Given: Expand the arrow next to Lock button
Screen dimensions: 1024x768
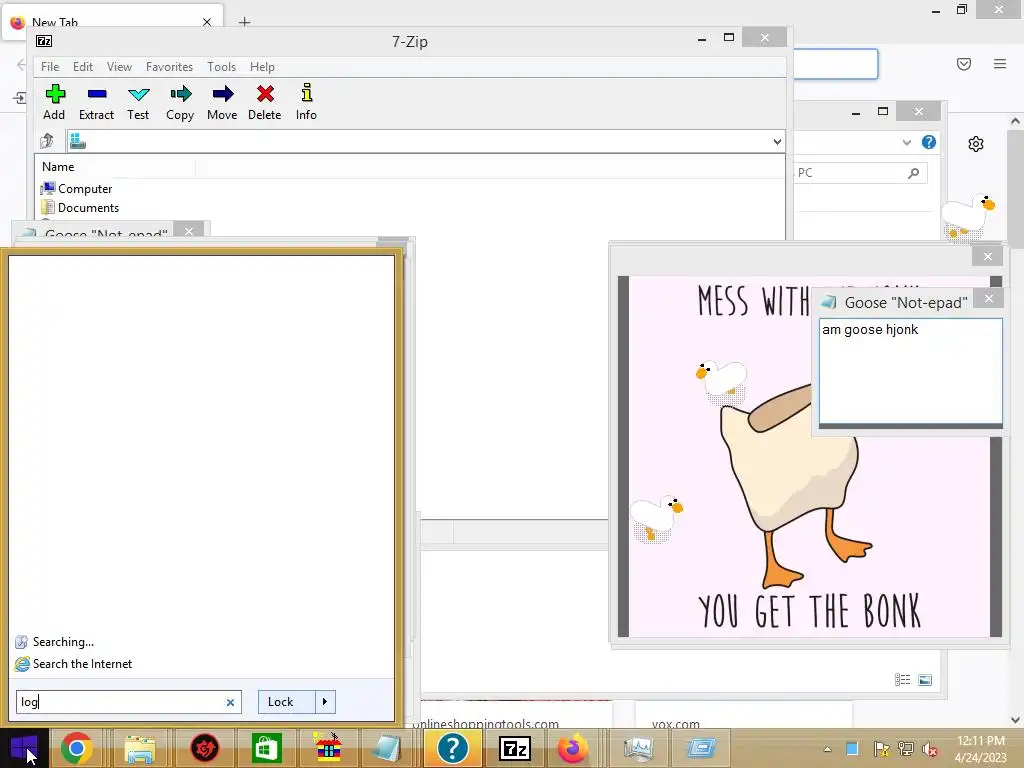Looking at the screenshot, I should [325, 702].
